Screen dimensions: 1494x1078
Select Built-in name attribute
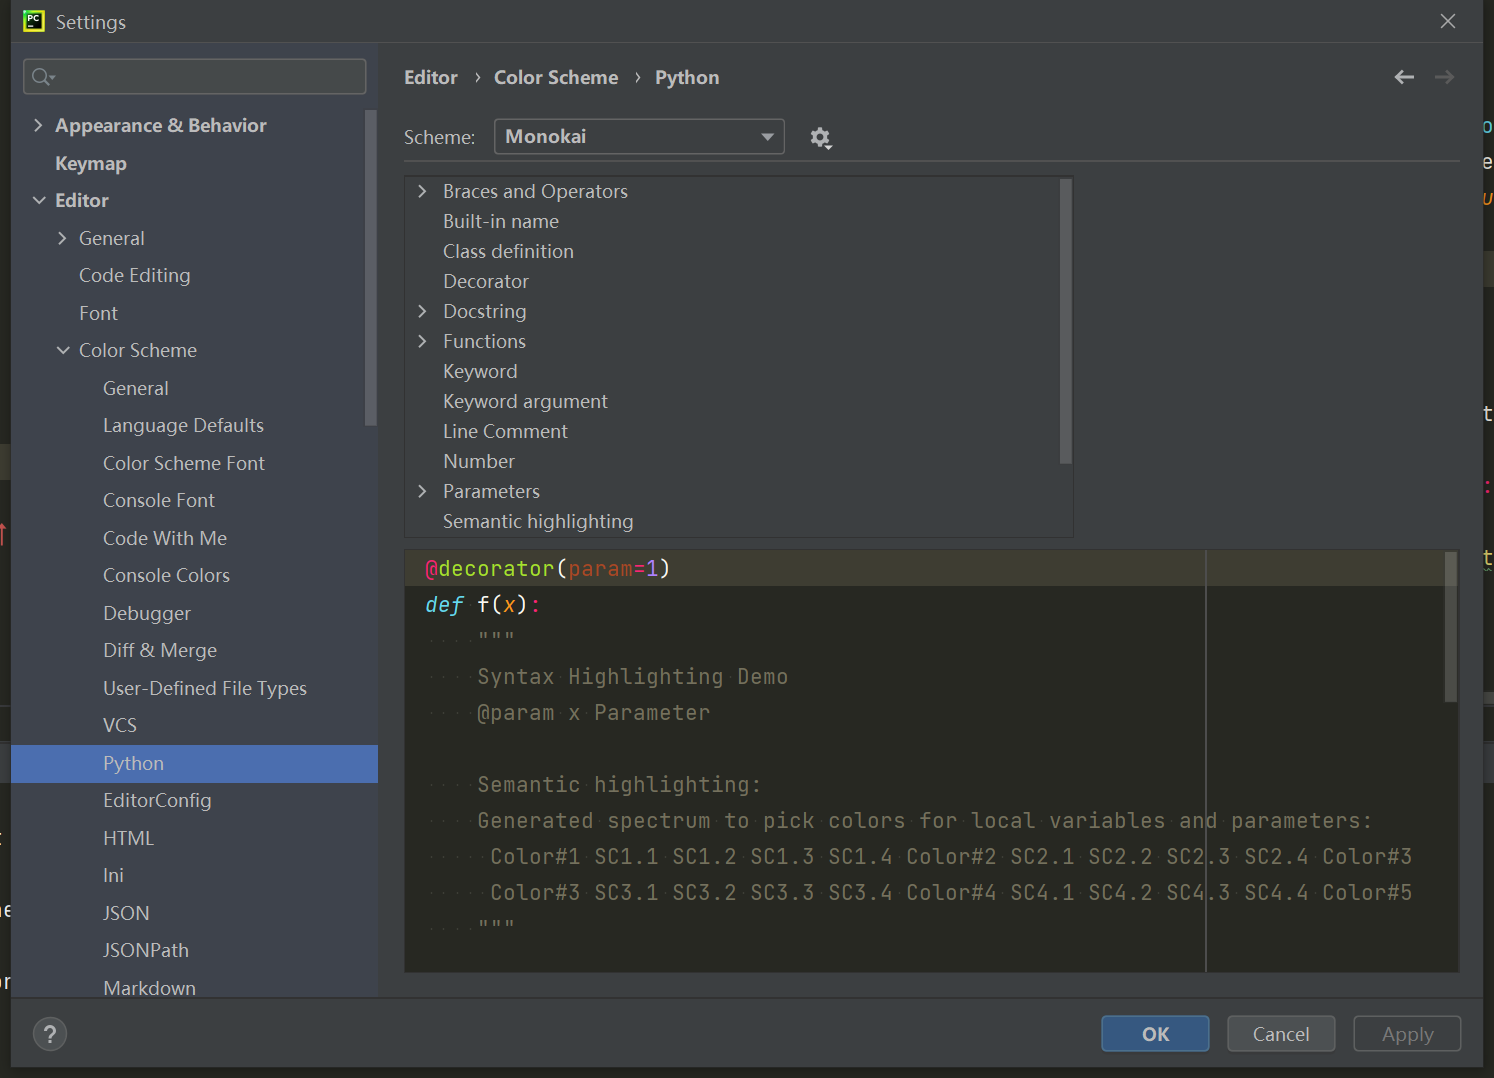(501, 221)
